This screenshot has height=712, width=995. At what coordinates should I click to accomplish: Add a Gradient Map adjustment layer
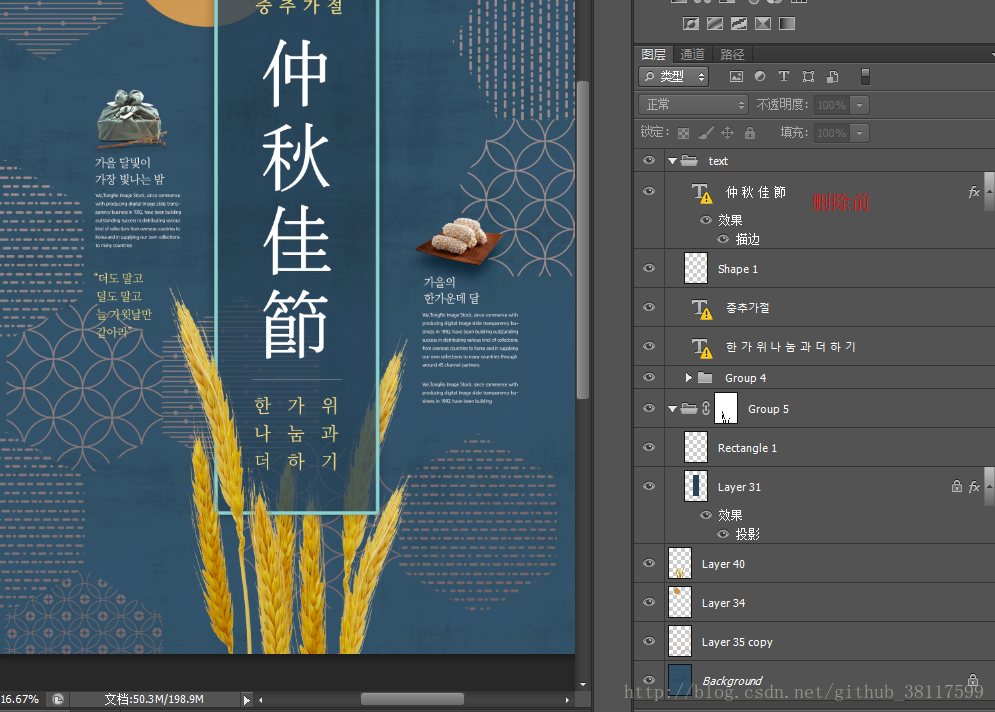coord(787,23)
